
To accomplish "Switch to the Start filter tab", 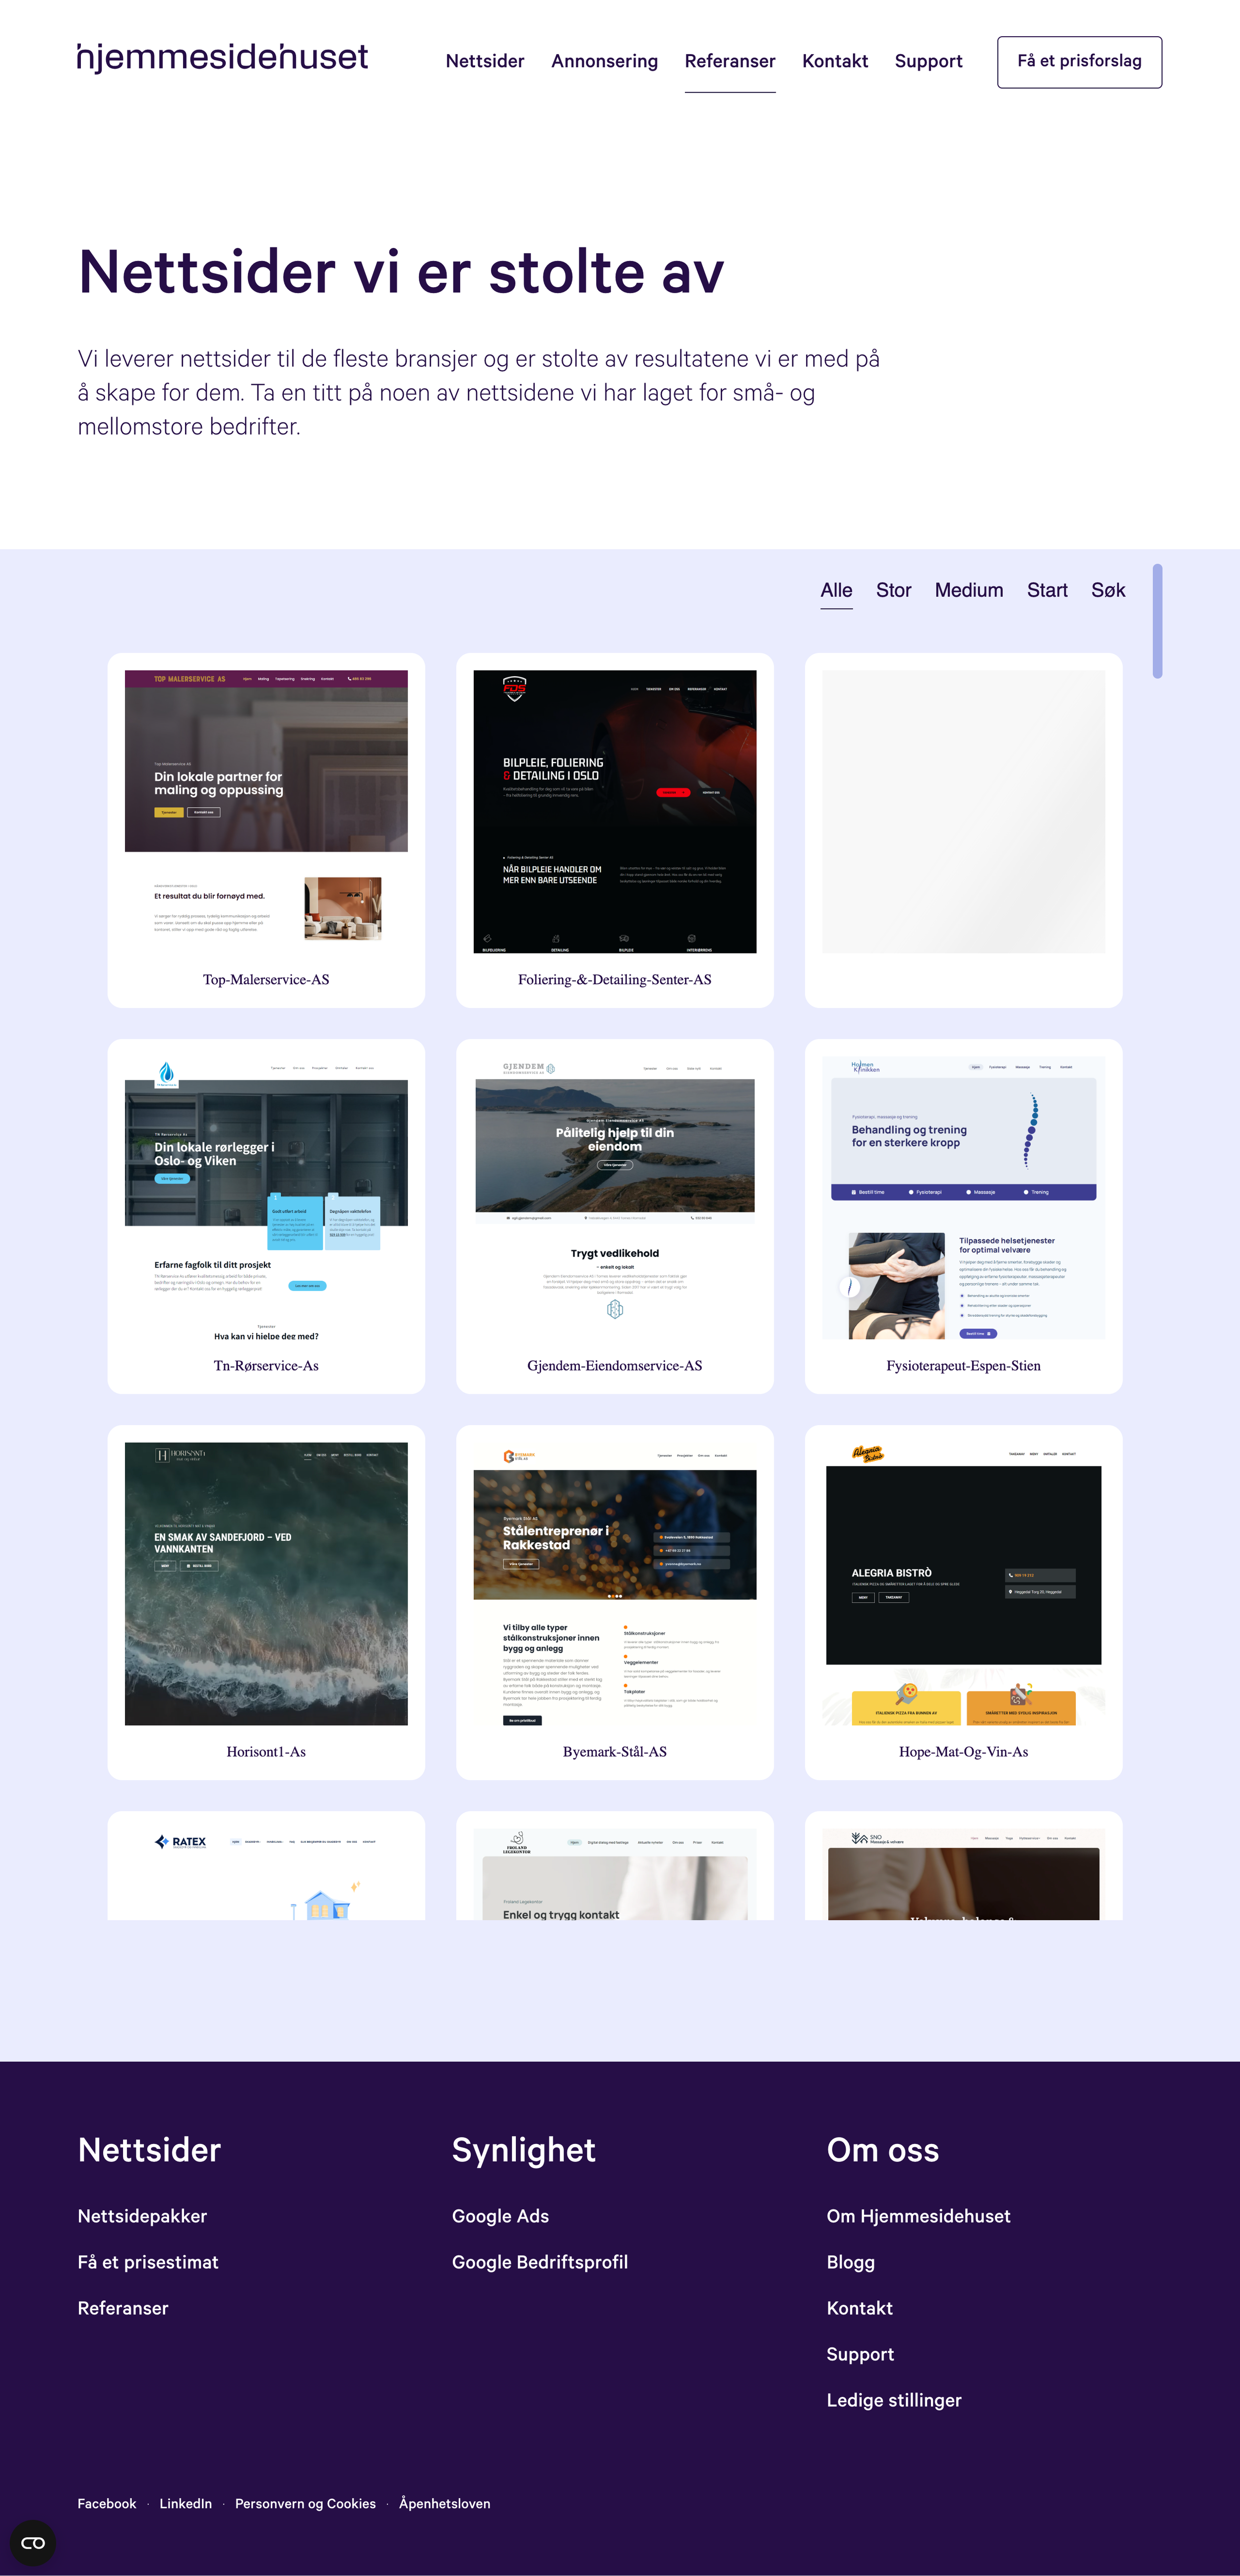I will pyautogui.click(x=1047, y=590).
